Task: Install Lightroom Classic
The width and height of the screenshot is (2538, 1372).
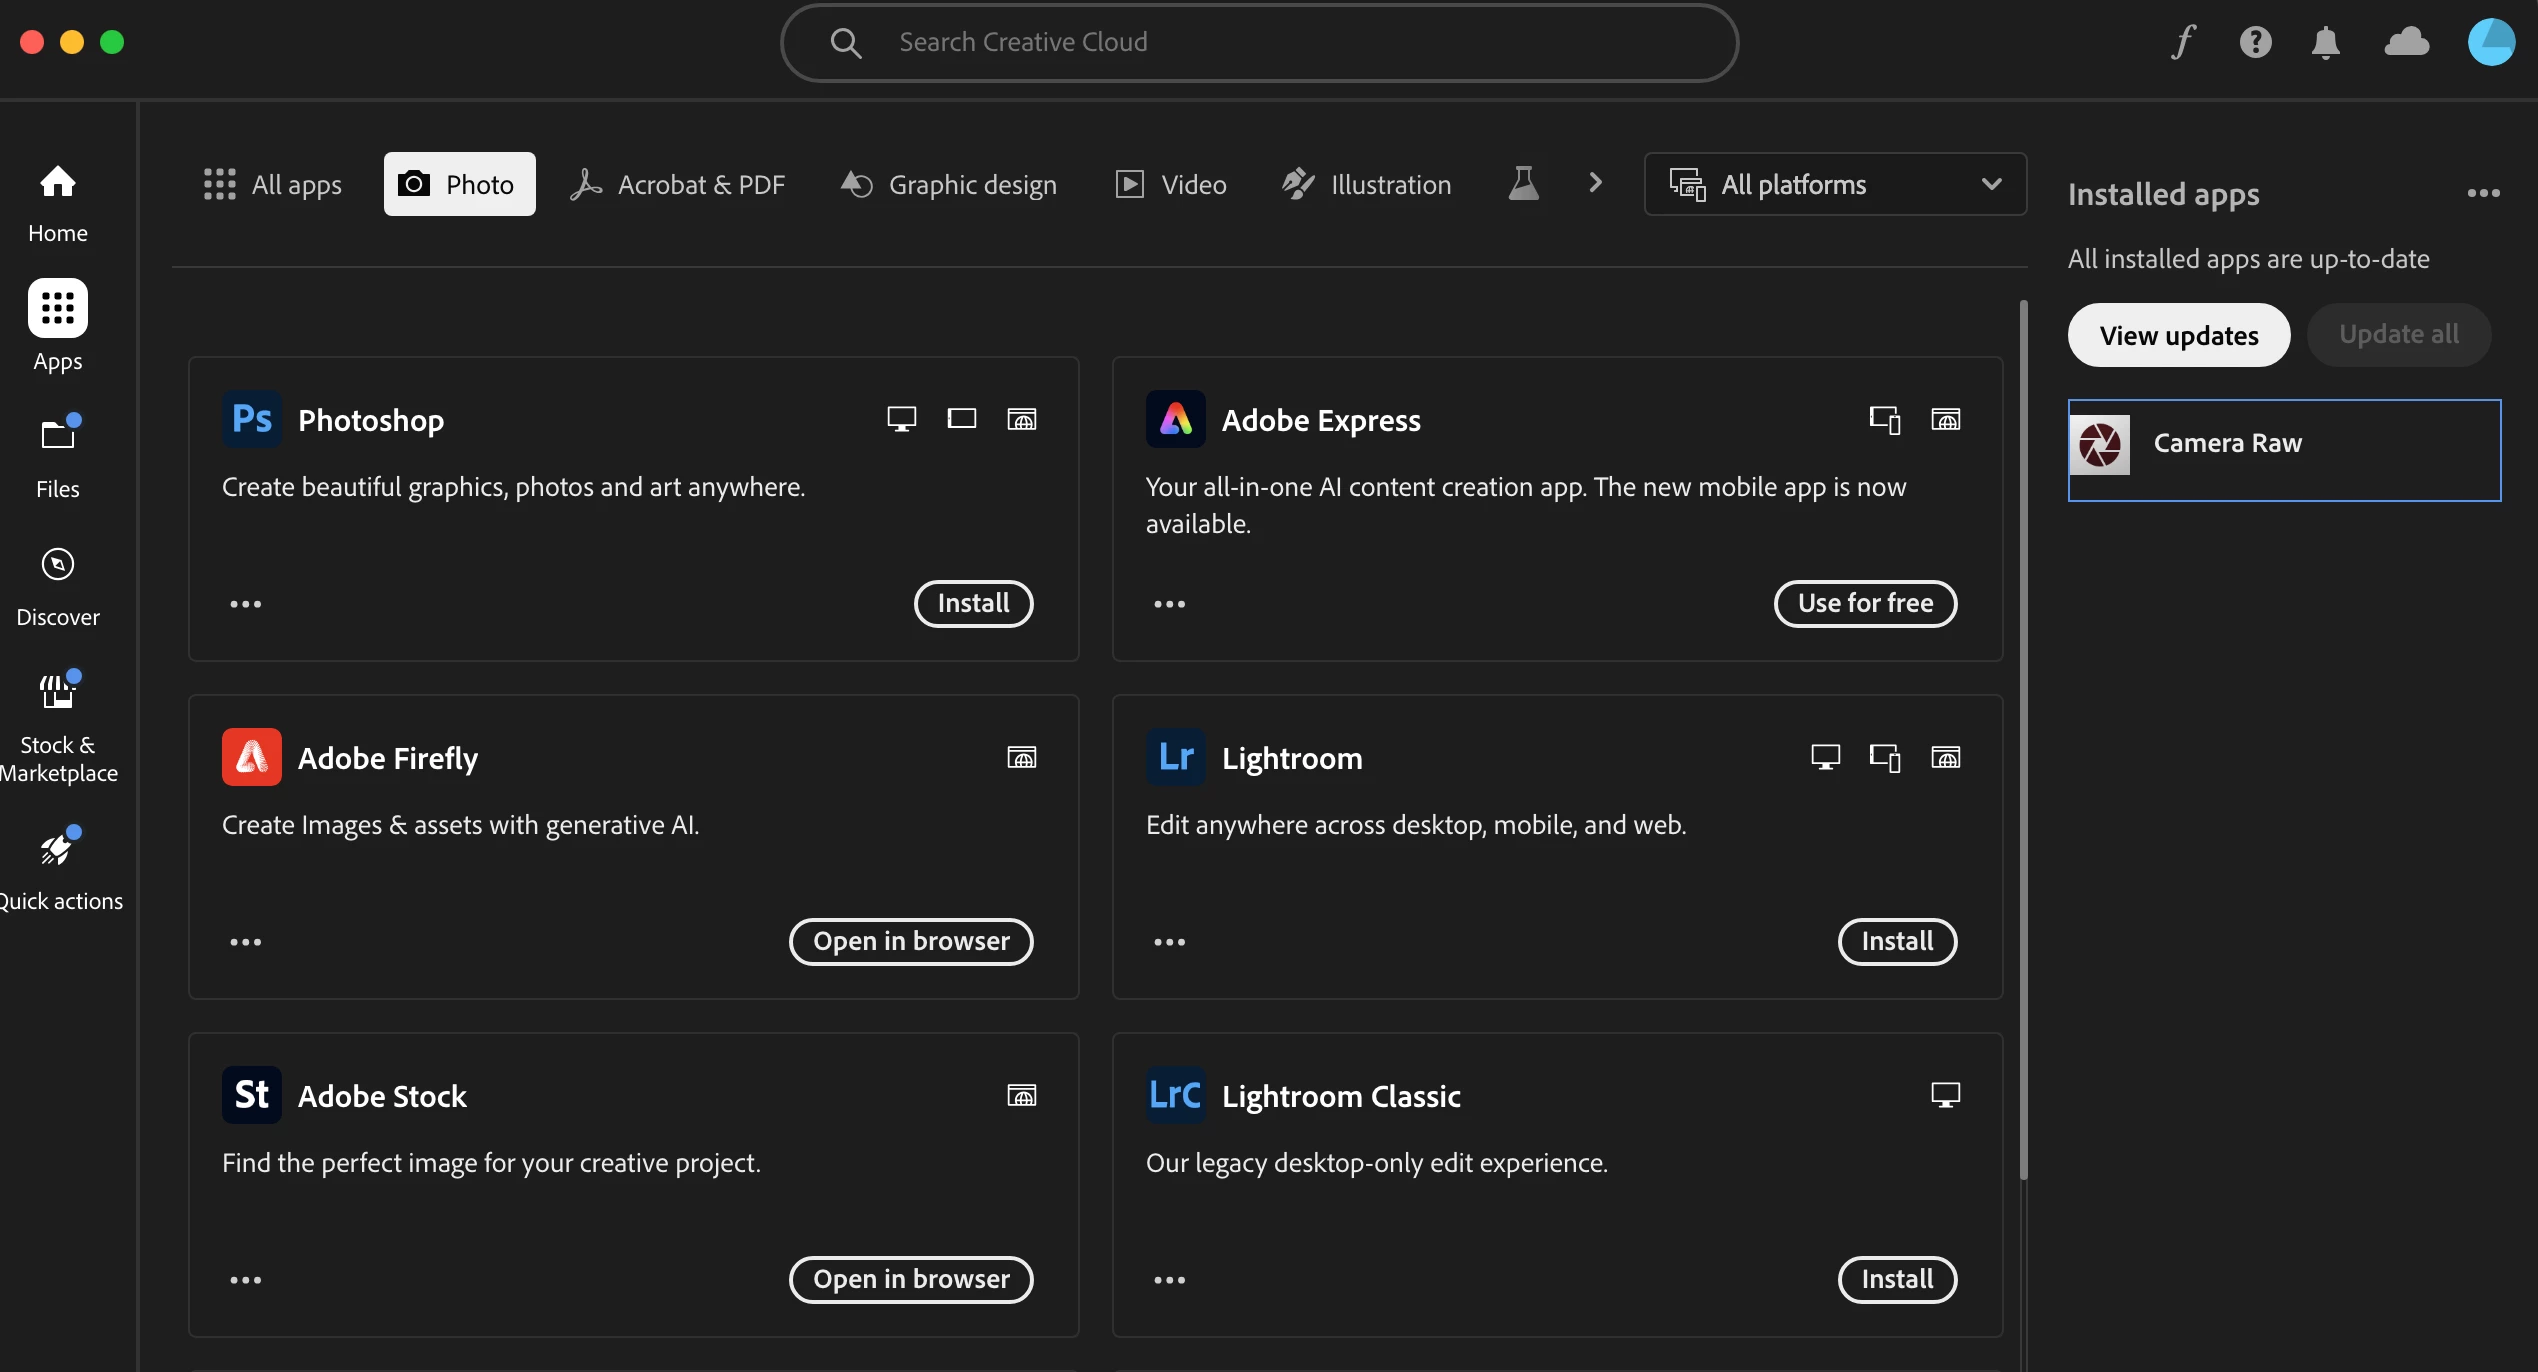Action: [x=1896, y=1279]
